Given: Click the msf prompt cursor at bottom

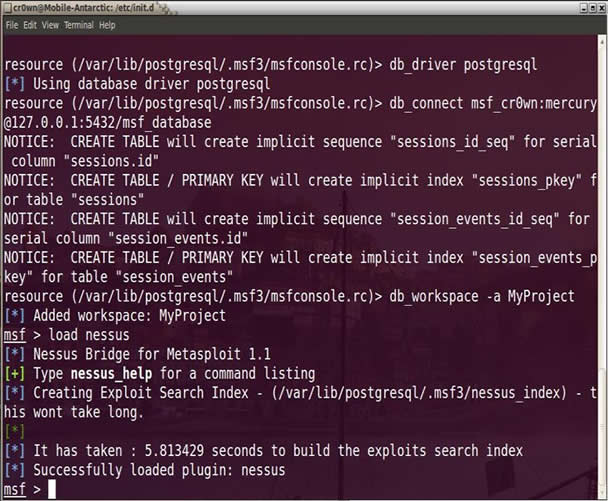Looking at the screenshot, I should 52,489.
